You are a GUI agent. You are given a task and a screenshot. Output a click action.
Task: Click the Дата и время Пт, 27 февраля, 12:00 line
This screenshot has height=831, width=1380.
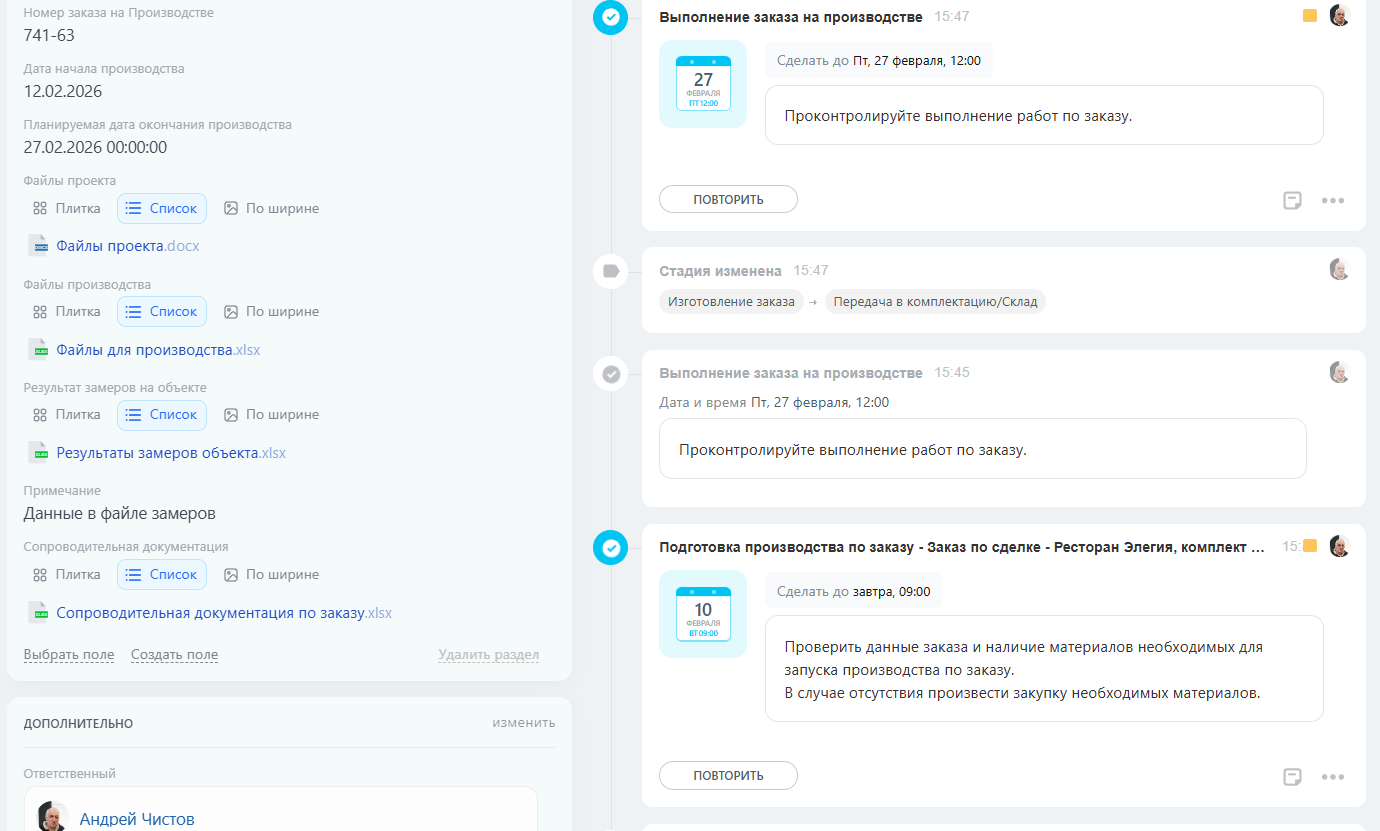[774, 402]
